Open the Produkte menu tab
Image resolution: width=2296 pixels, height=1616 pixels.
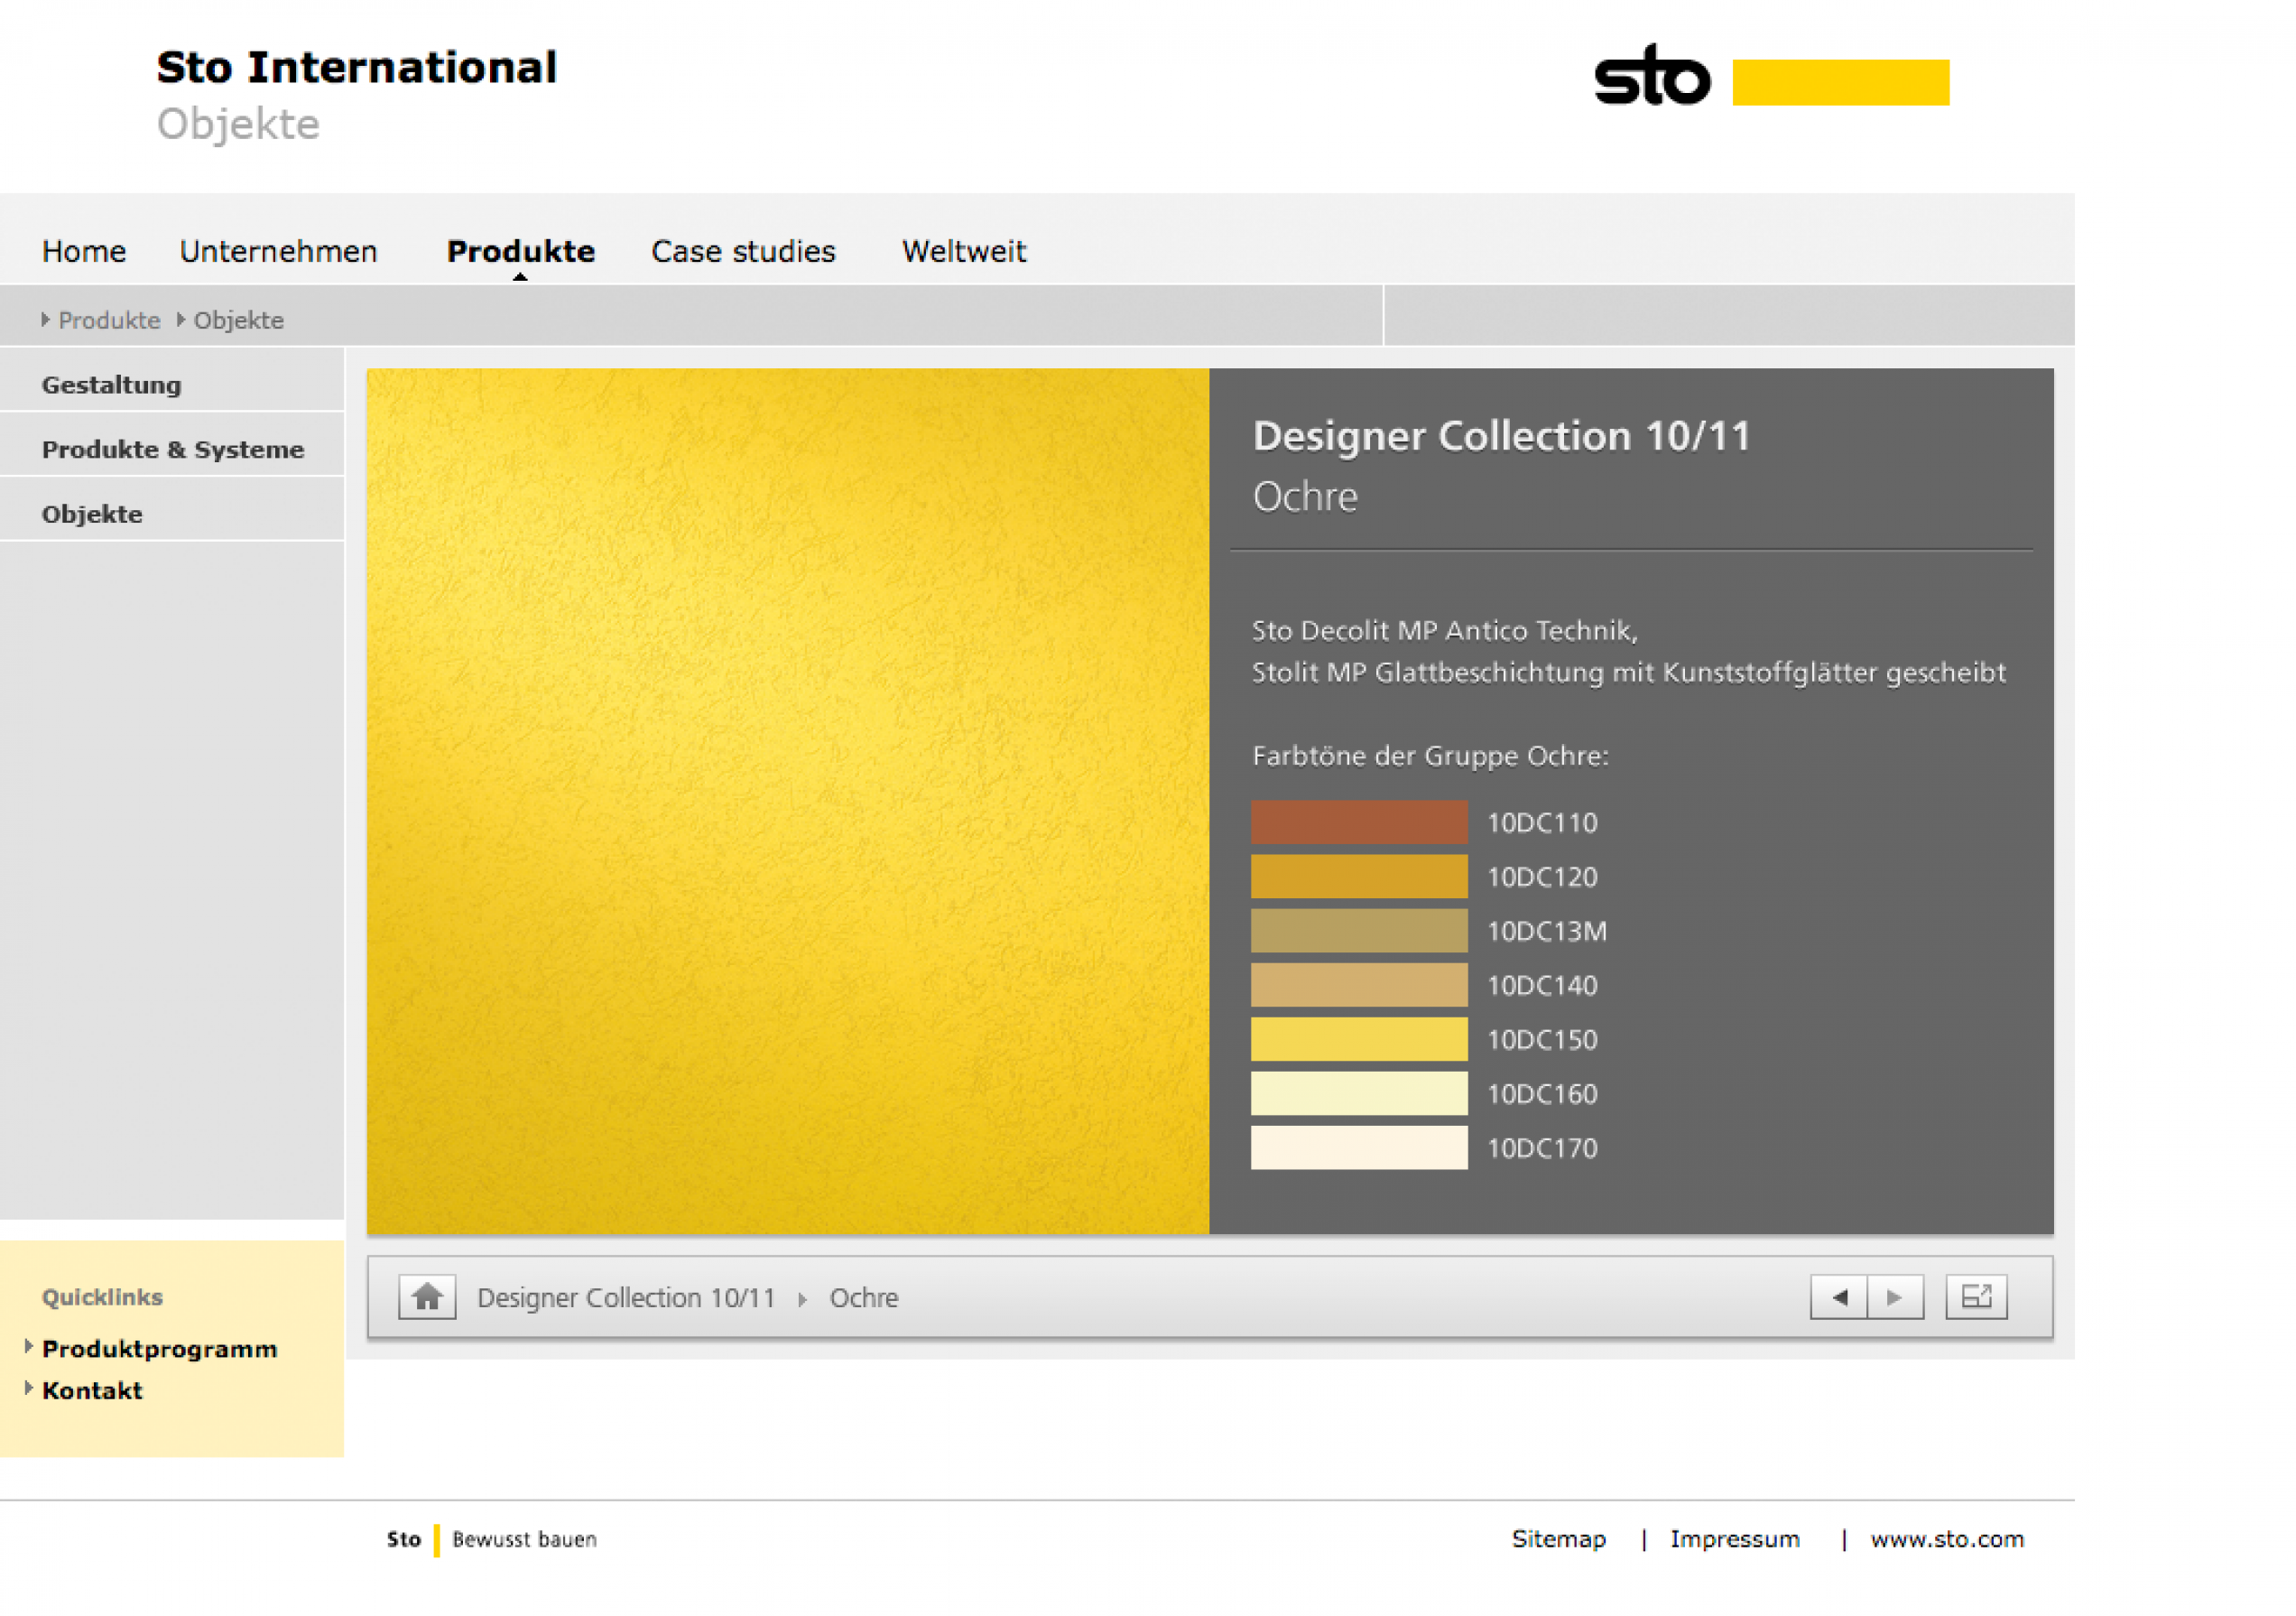click(520, 251)
